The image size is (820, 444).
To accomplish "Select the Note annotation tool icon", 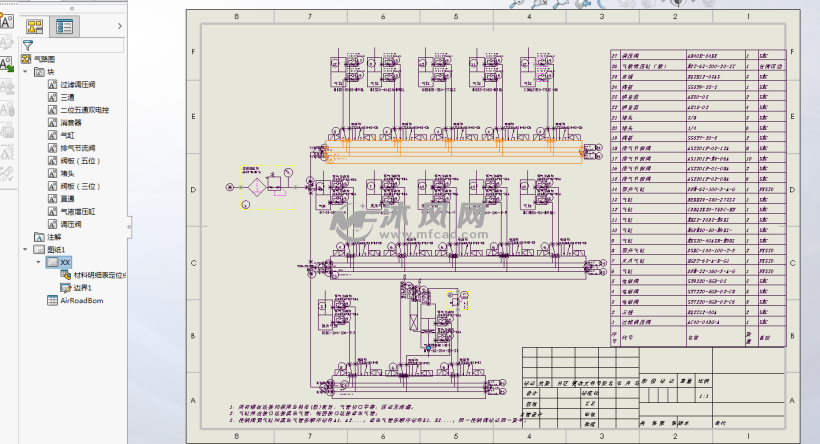I will tap(7, 21).
